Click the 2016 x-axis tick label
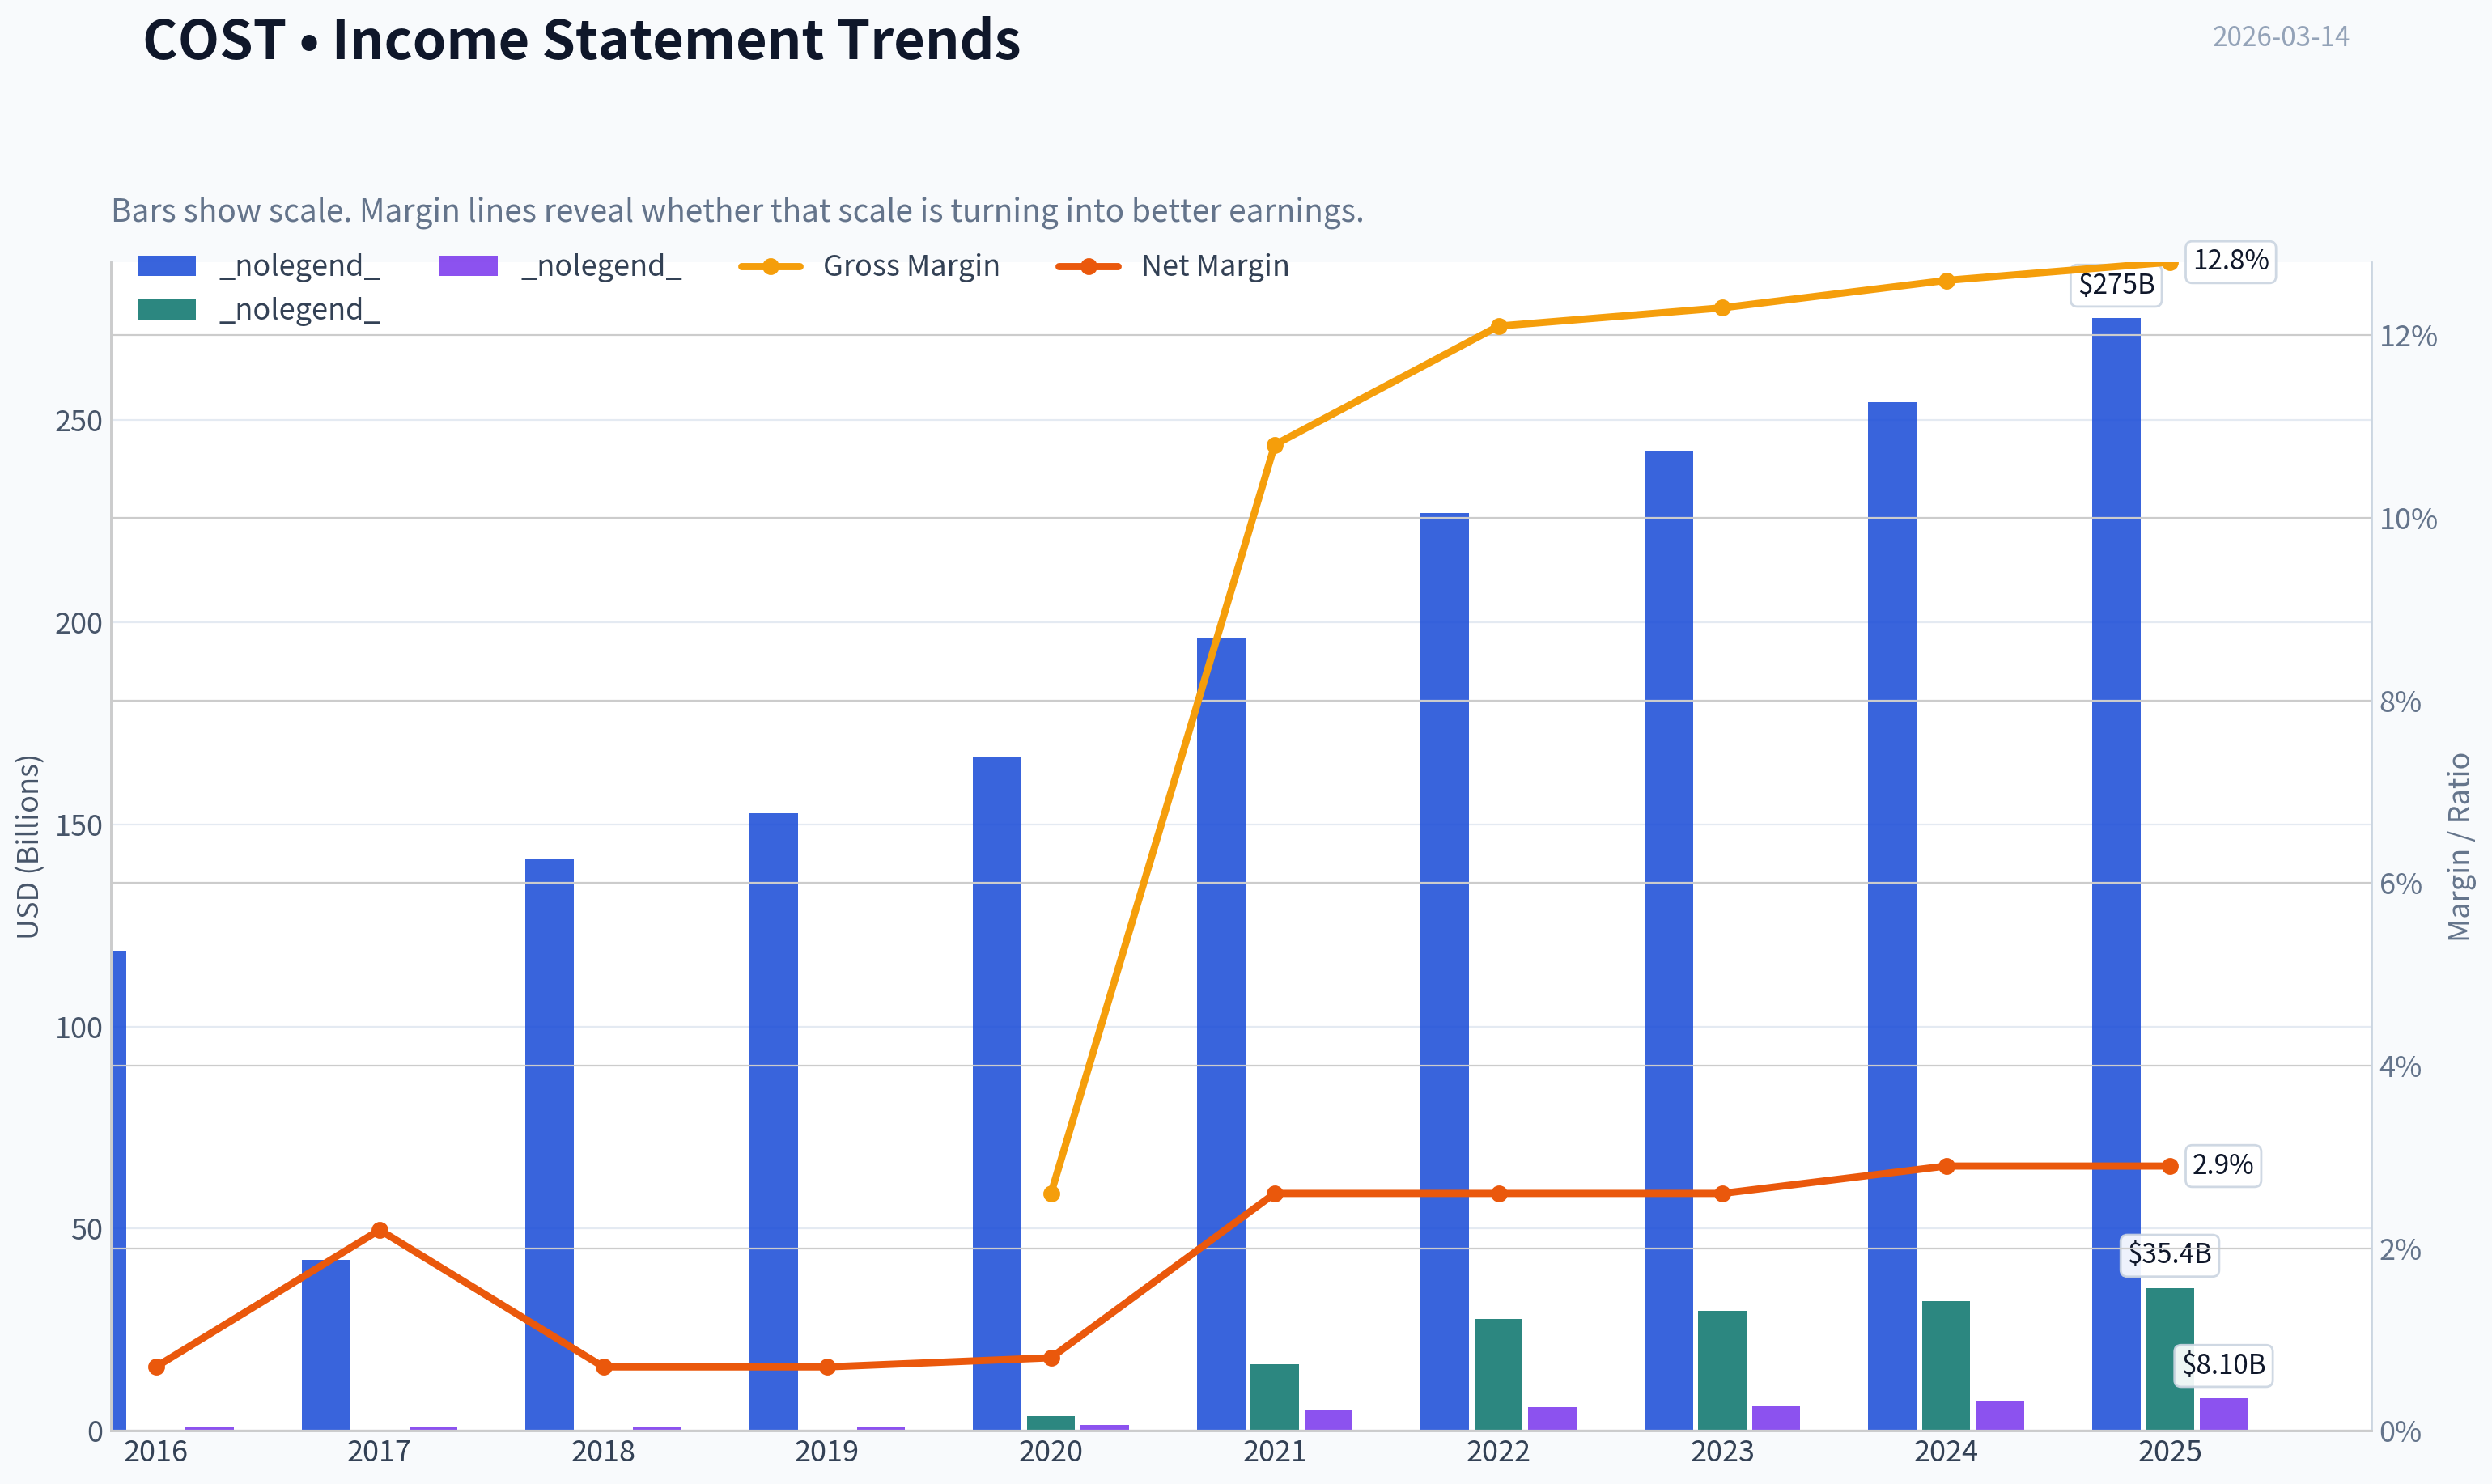The width and height of the screenshot is (2492, 1484). coord(156,1452)
